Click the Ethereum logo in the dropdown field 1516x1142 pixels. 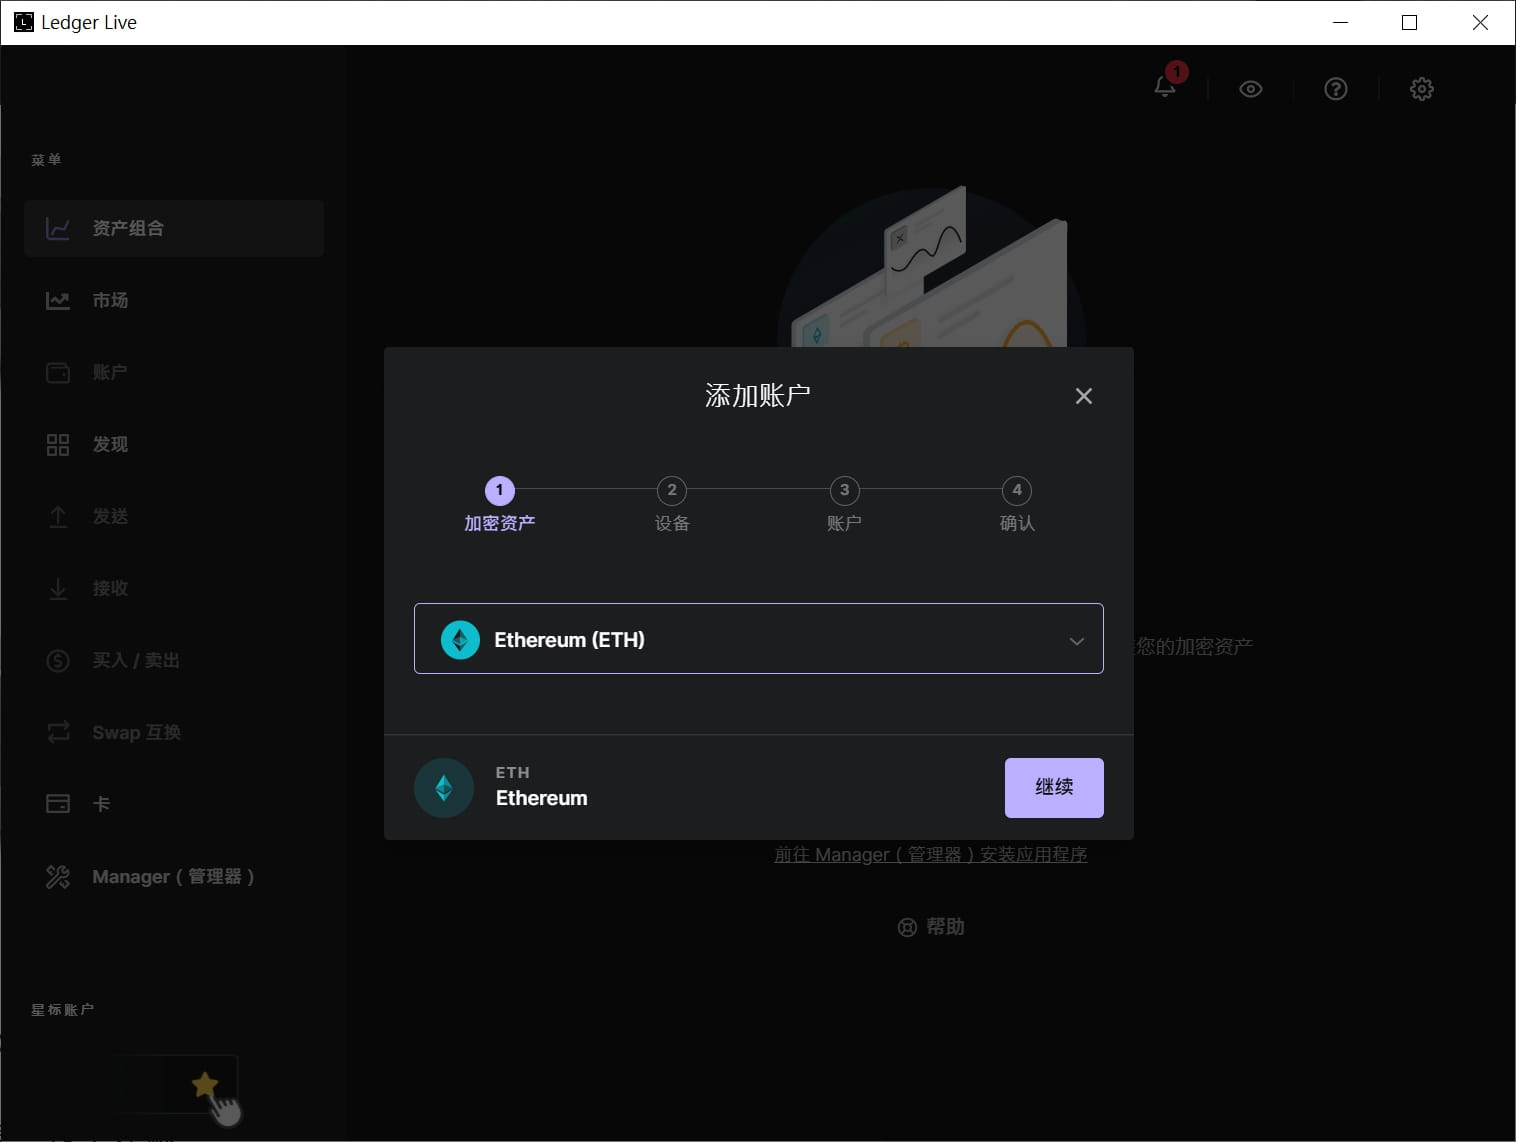460,640
